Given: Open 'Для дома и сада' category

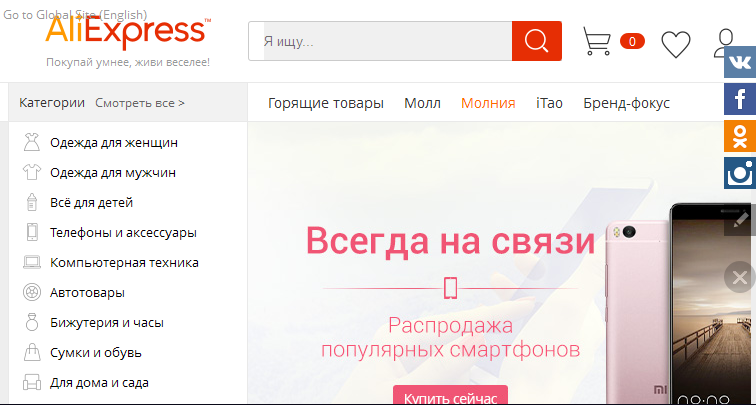Looking at the screenshot, I should tap(99, 383).
